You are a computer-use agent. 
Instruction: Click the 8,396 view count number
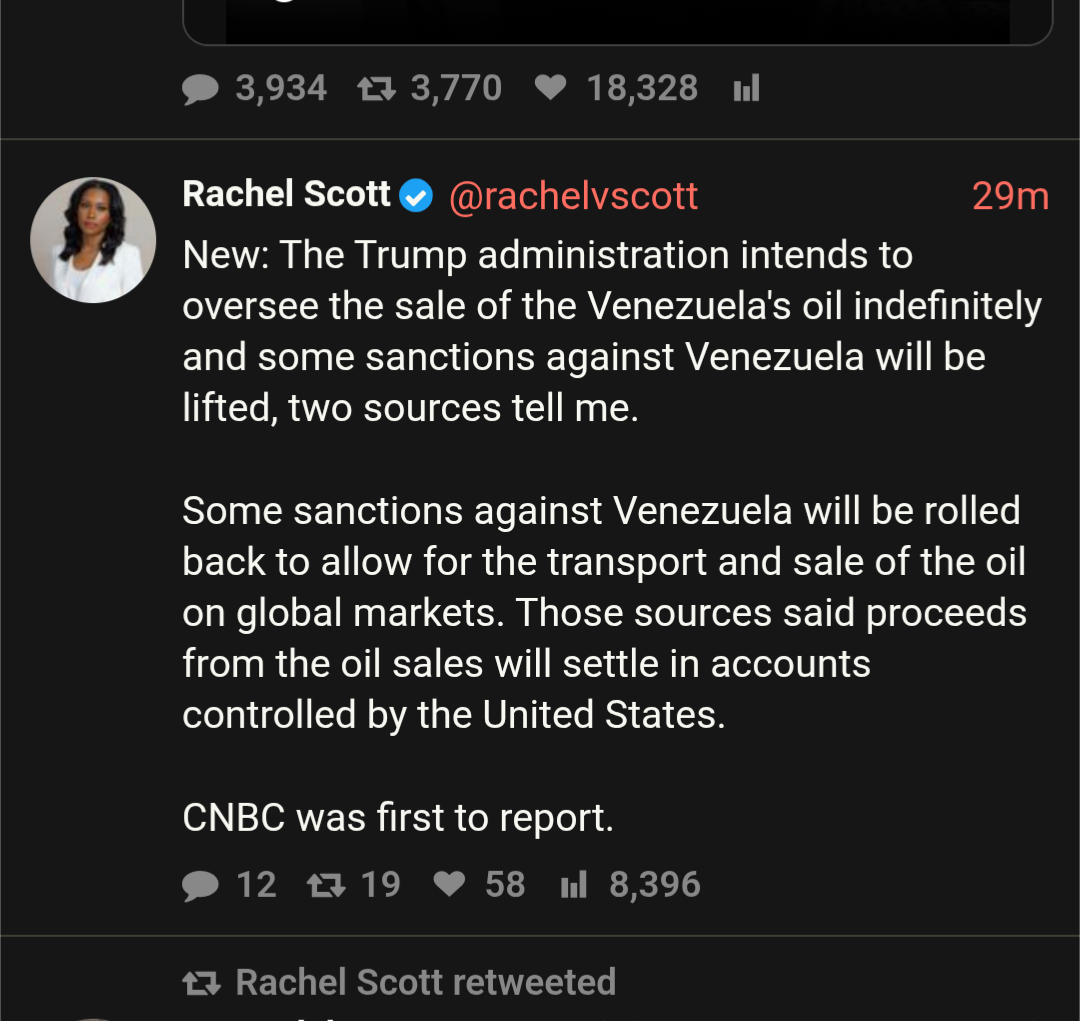[655, 885]
